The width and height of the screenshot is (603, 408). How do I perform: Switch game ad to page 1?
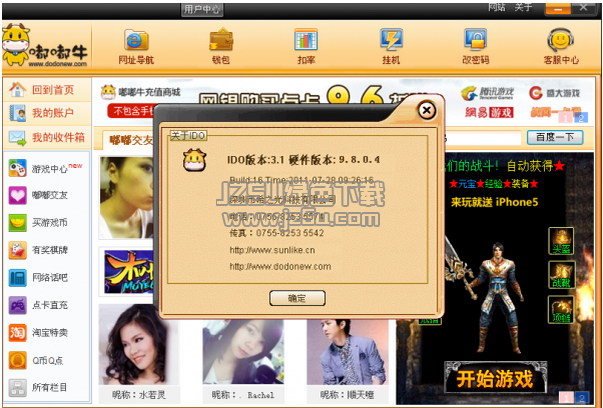[566, 397]
